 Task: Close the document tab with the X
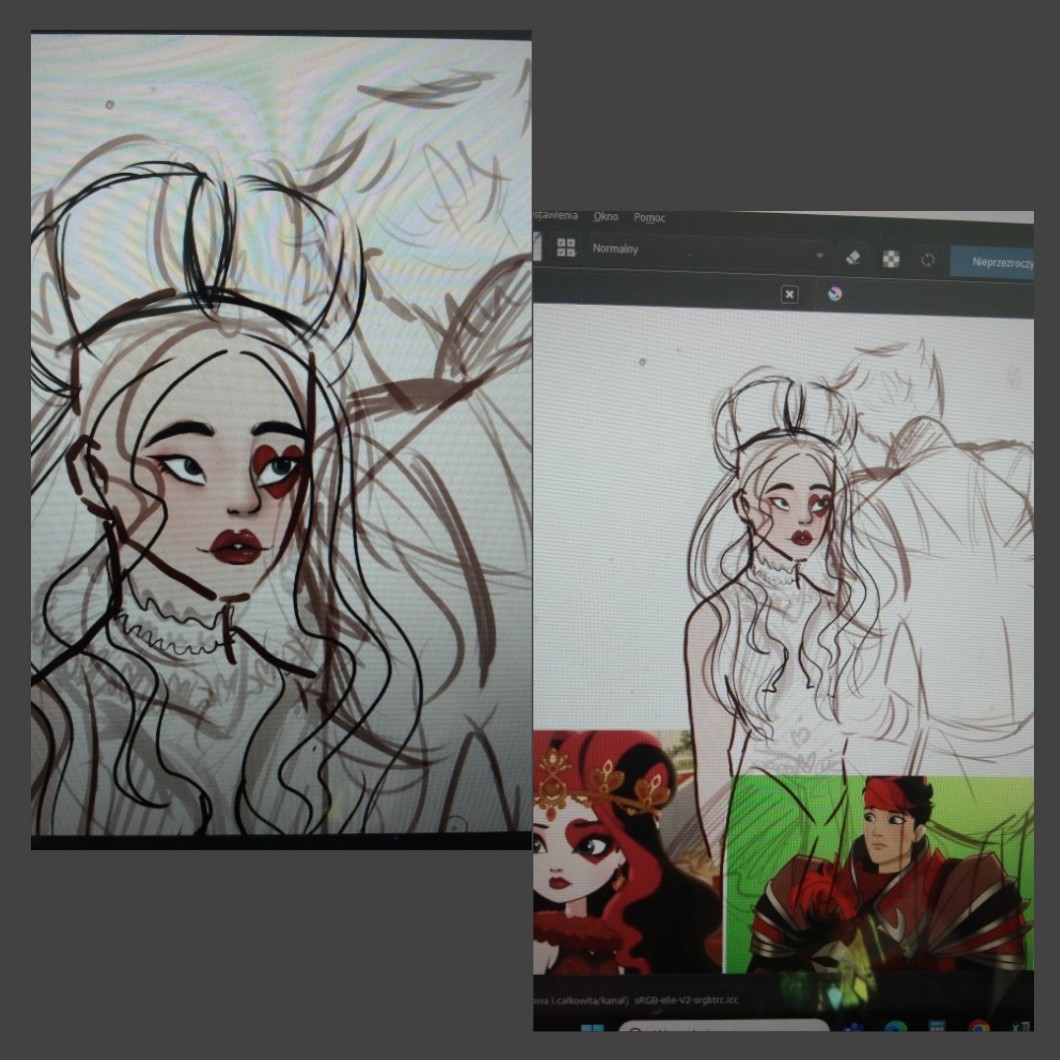(789, 294)
